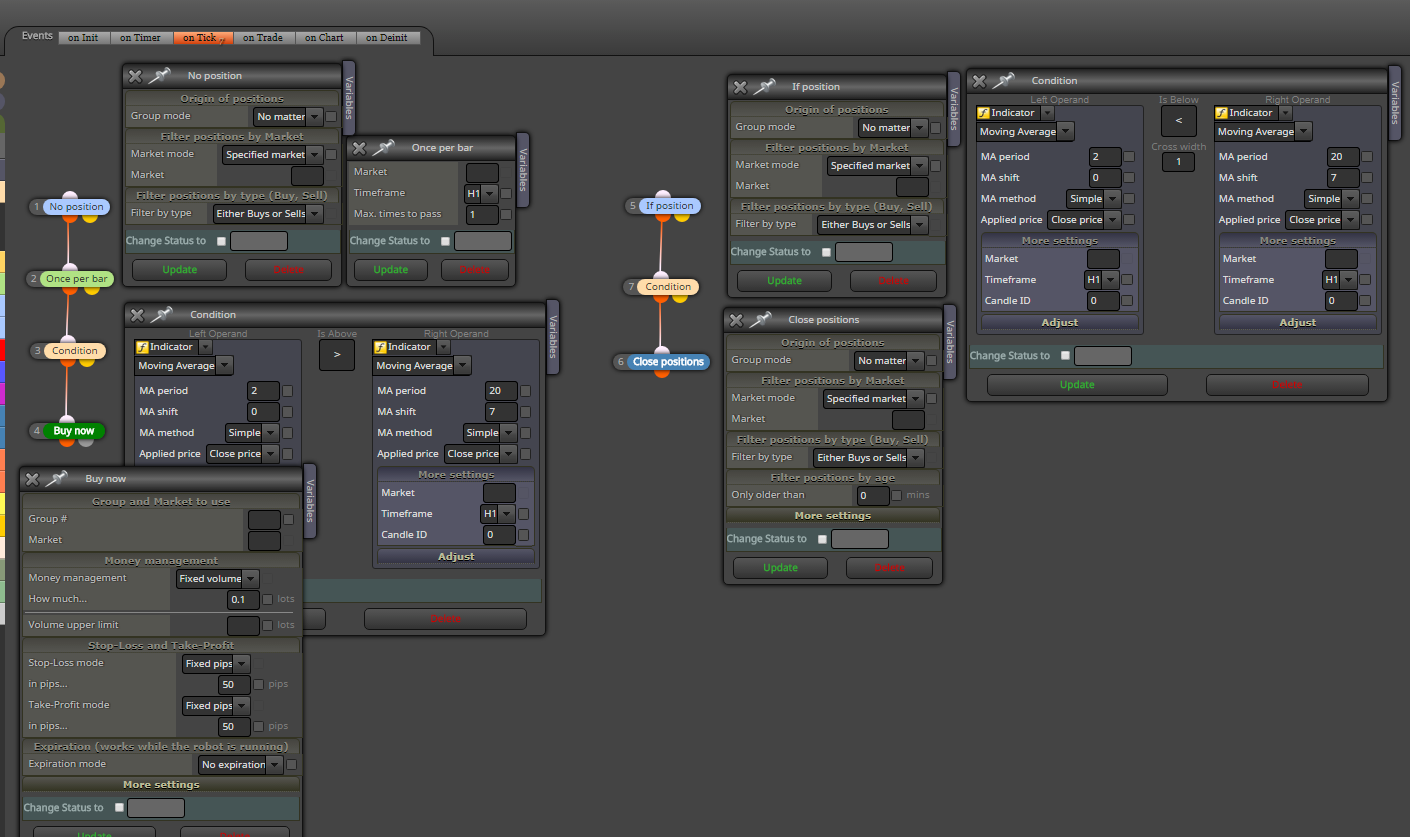
Task: Close the If position settings panel
Action: tap(740, 87)
